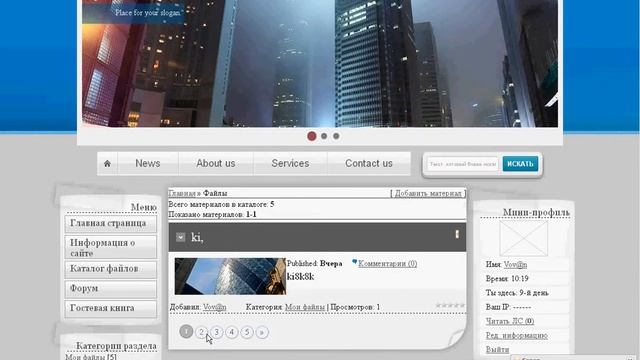Go to About us page
The height and width of the screenshot is (360, 640).
[216, 164]
